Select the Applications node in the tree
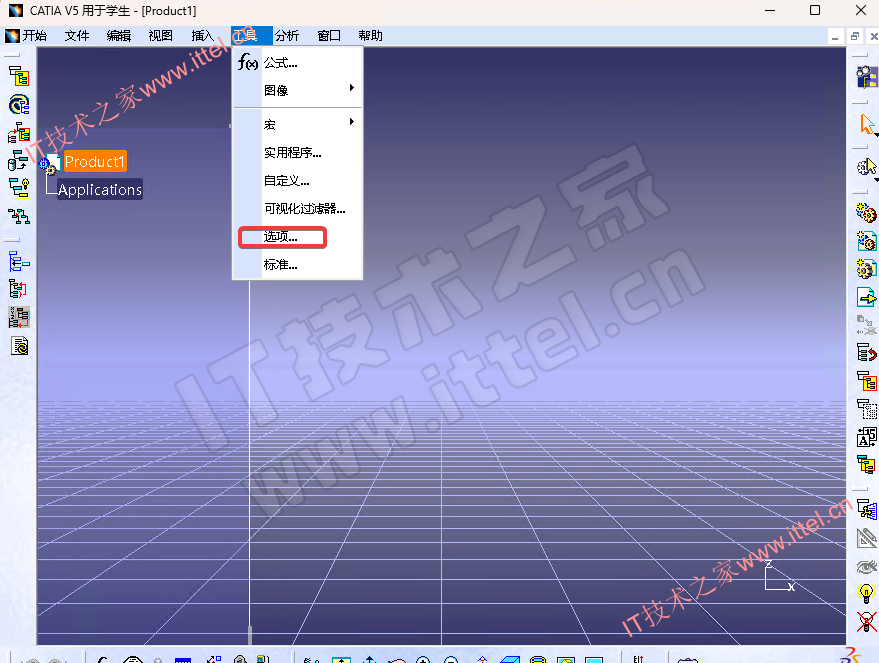The height and width of the screenshot is (663, 879). 100,189
